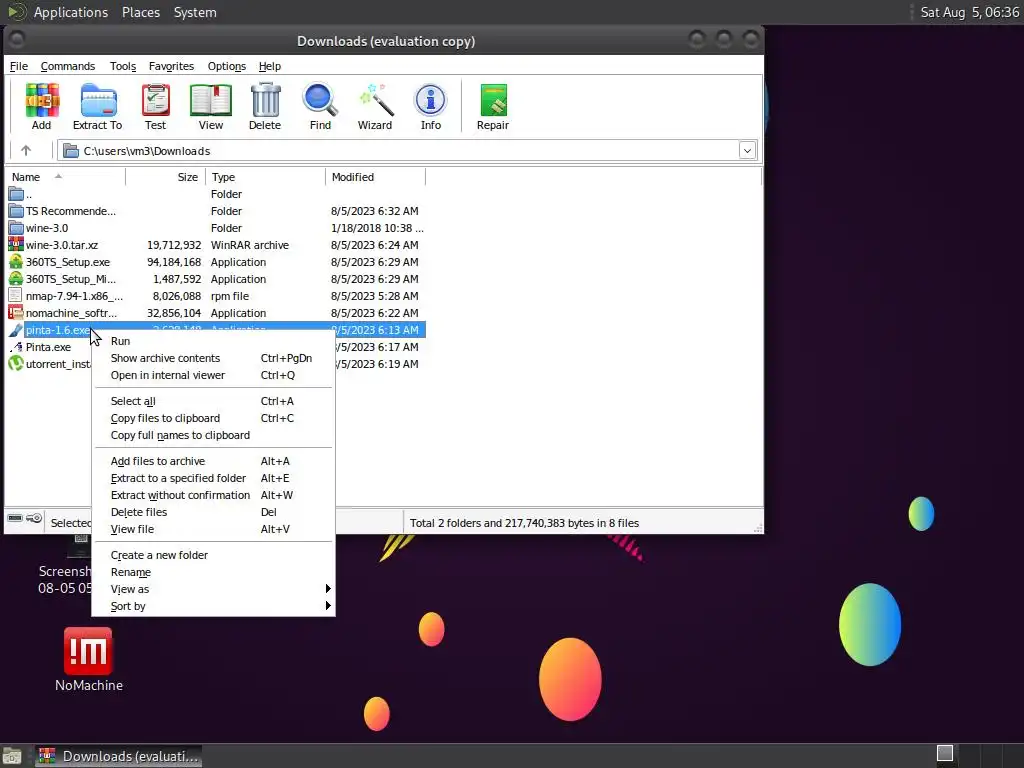1024x768 pixels.
Task: Choose View file menu entry
Action: pos(214,529)
